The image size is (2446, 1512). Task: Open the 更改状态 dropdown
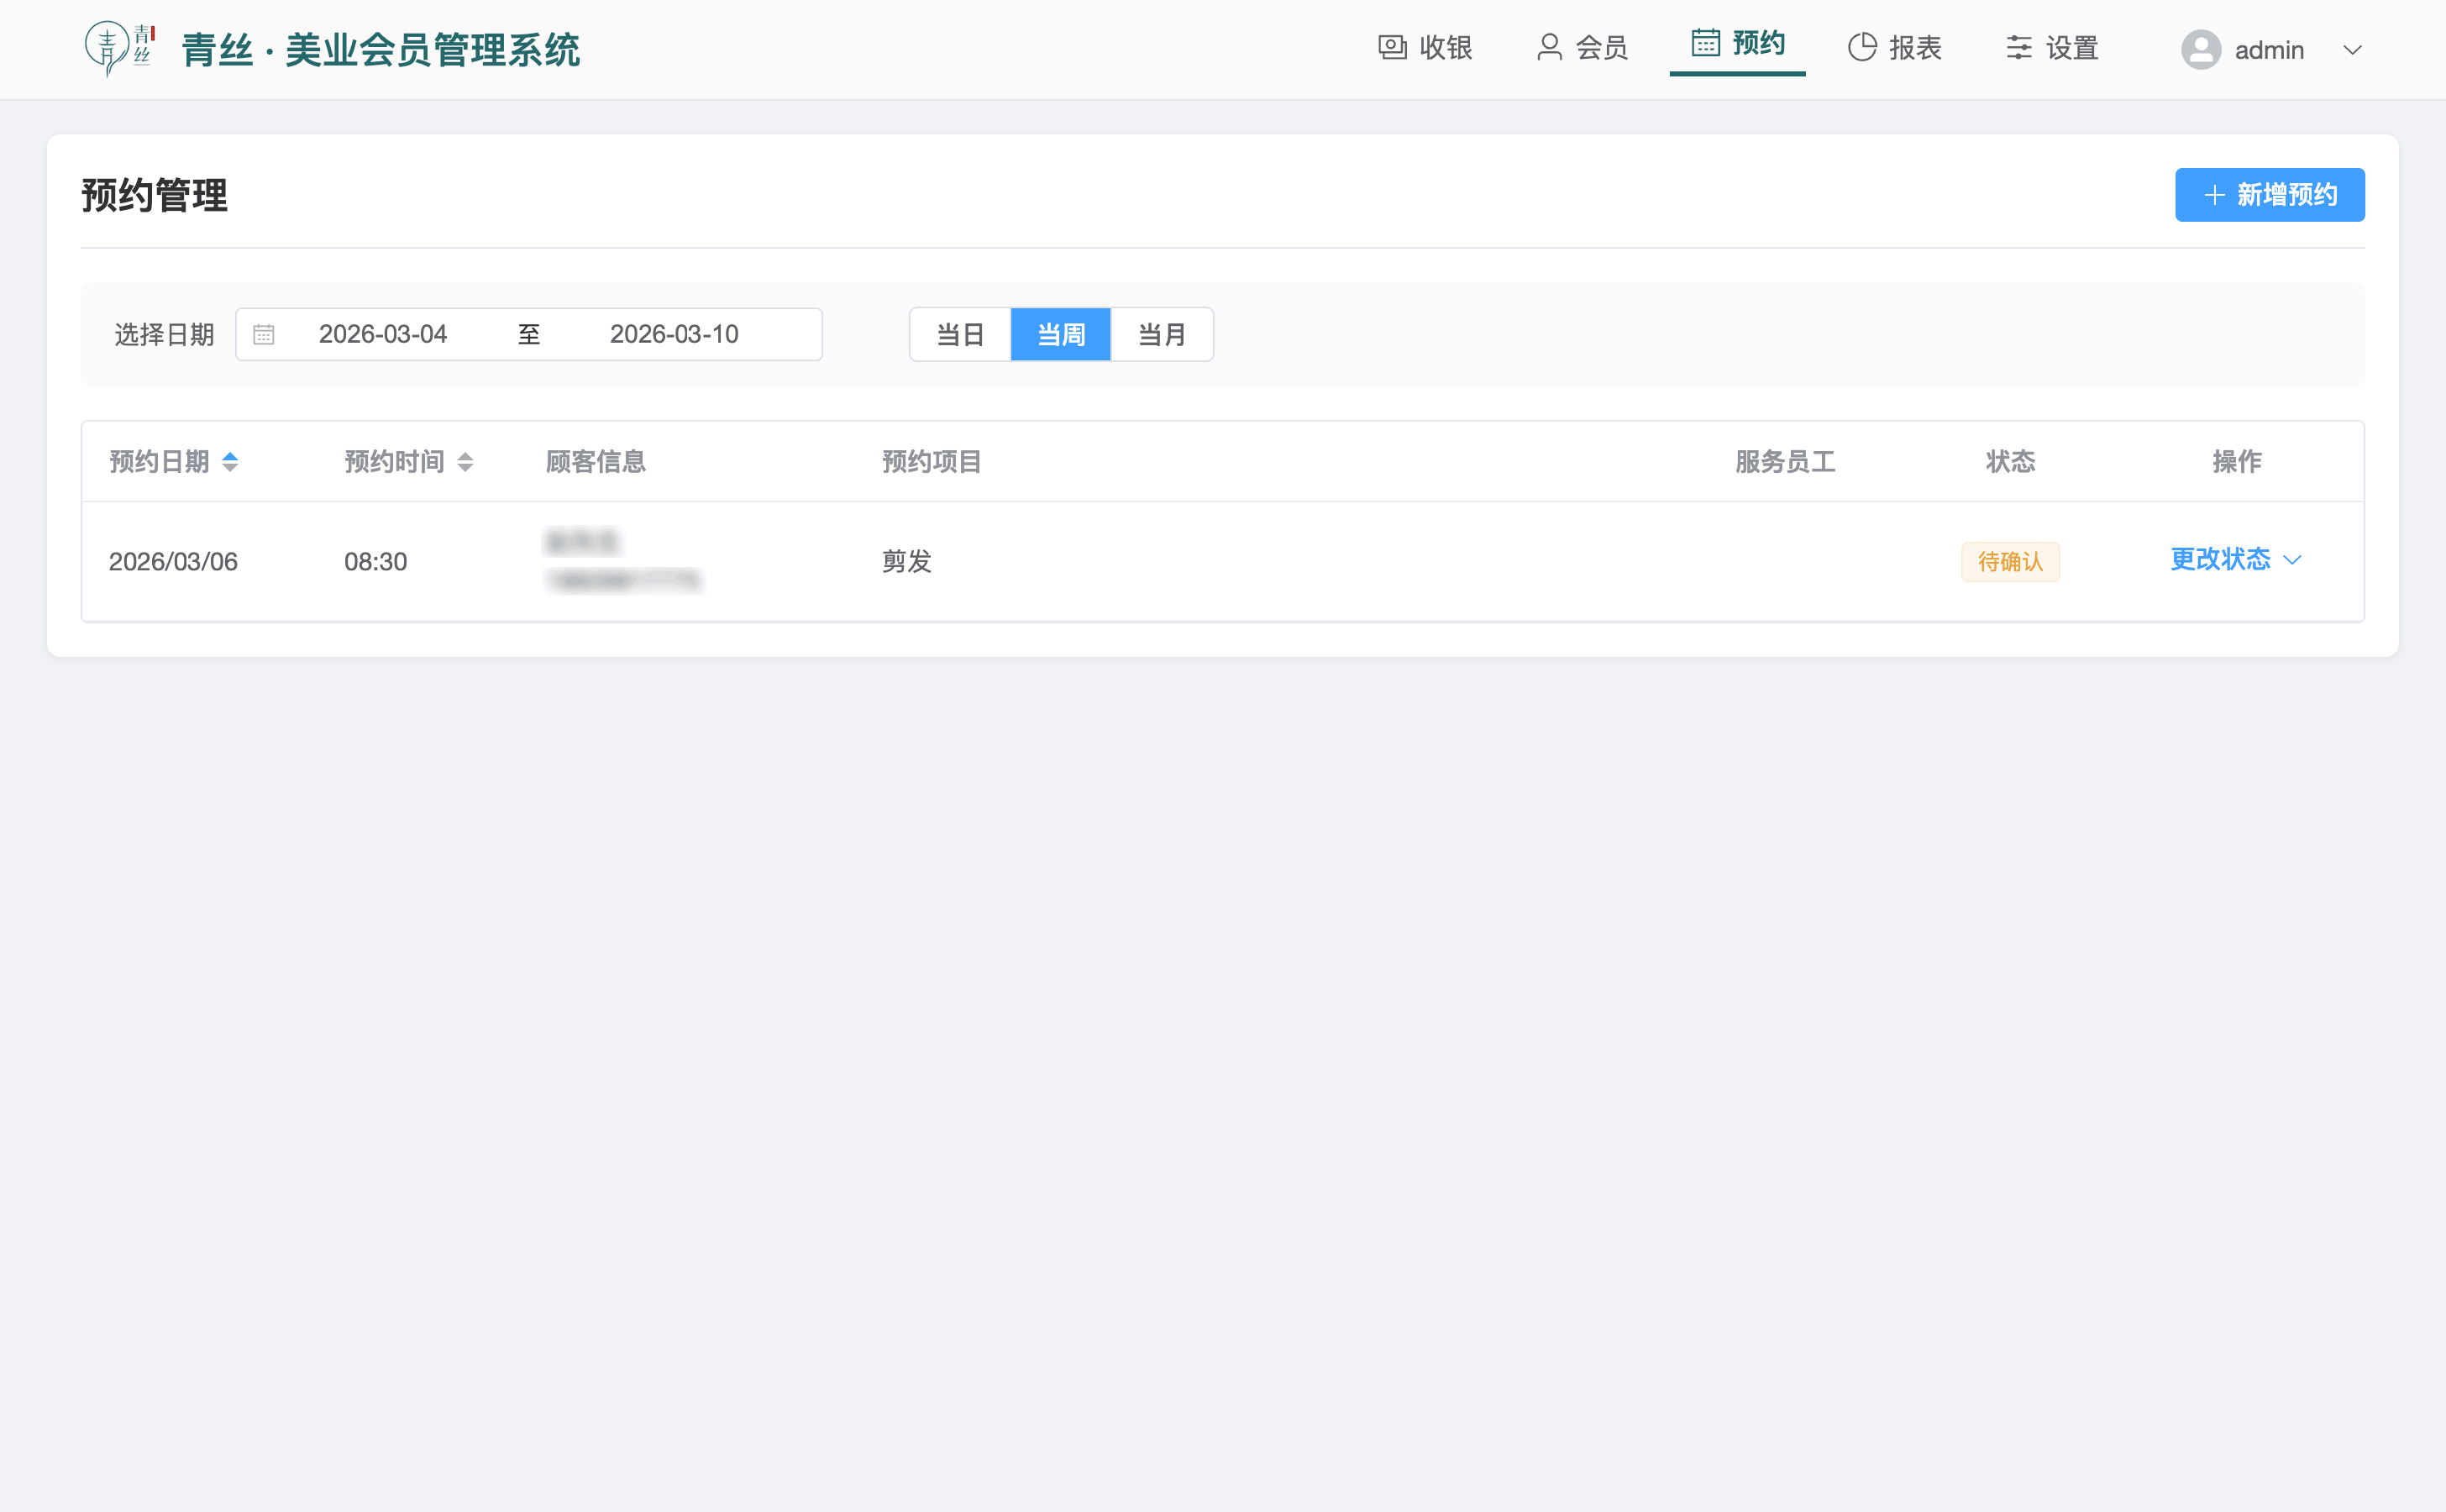pos(2236,559)
